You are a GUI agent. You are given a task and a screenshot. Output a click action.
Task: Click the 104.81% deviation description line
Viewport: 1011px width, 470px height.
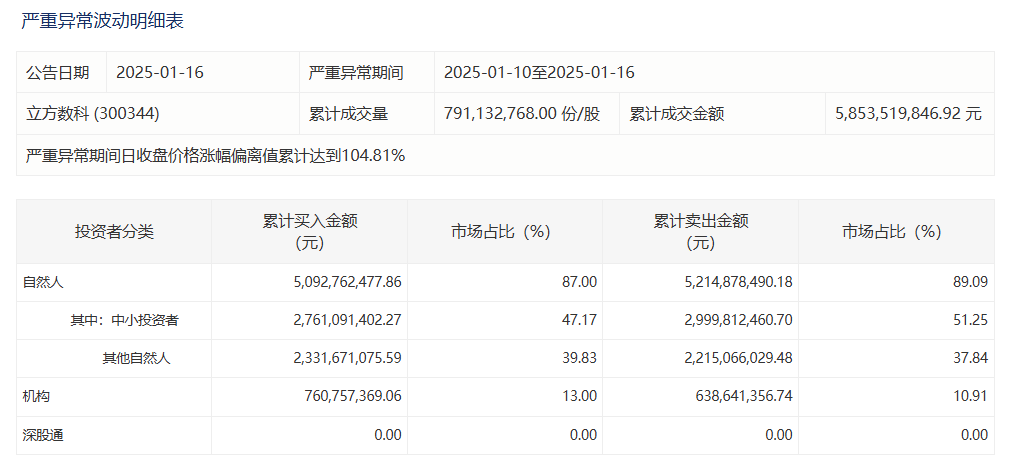pyautogui.click(x=215, y=156)
